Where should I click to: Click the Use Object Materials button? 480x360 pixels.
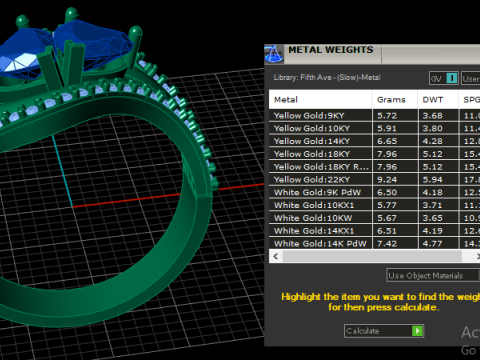[x=433, y=275]
